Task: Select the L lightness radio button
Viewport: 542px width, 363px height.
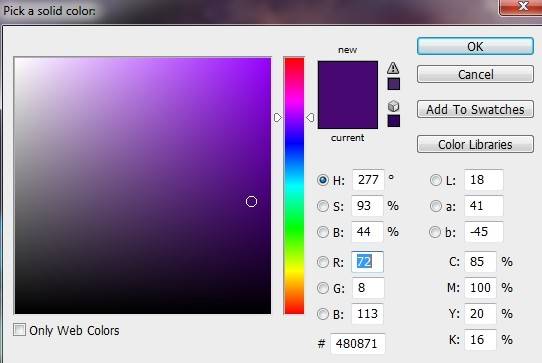Action: pos(436,180)
